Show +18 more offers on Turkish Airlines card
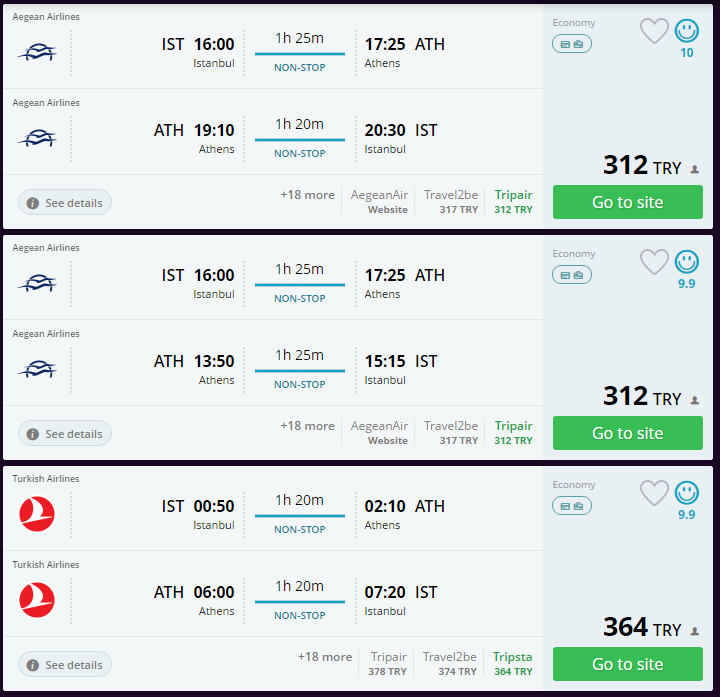The height and width of the screenshot is (697, 720). coord(324,657)
